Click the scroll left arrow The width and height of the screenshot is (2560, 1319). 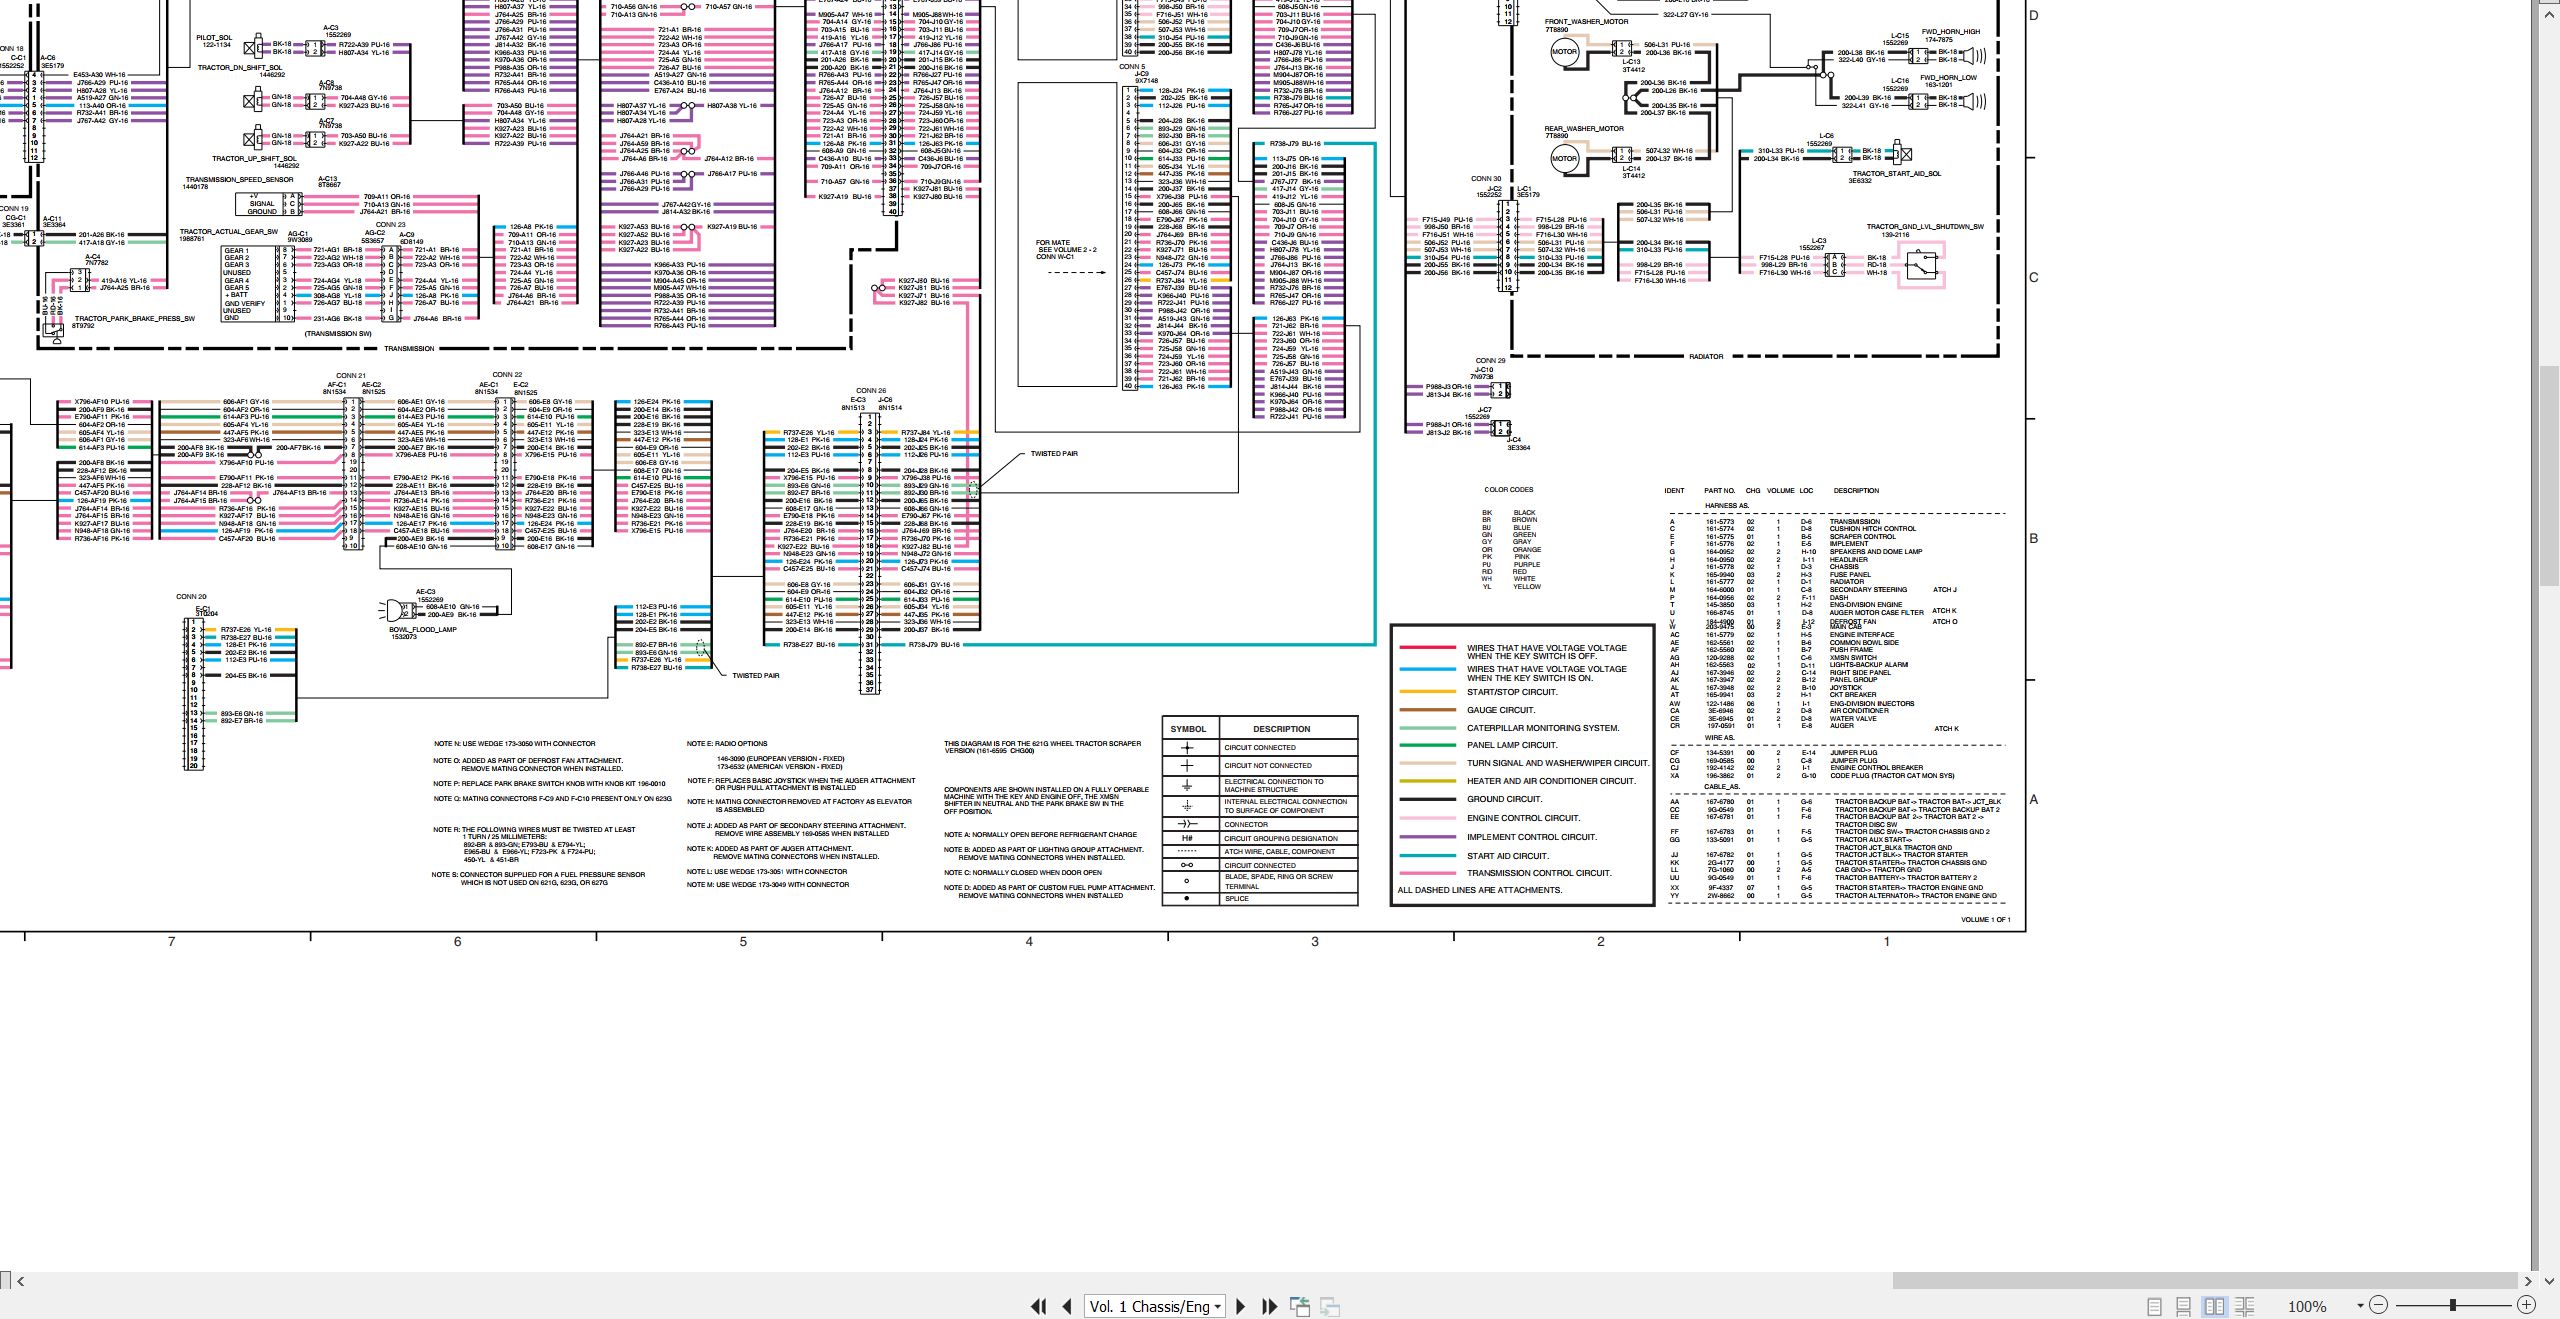pos(21,1281)
